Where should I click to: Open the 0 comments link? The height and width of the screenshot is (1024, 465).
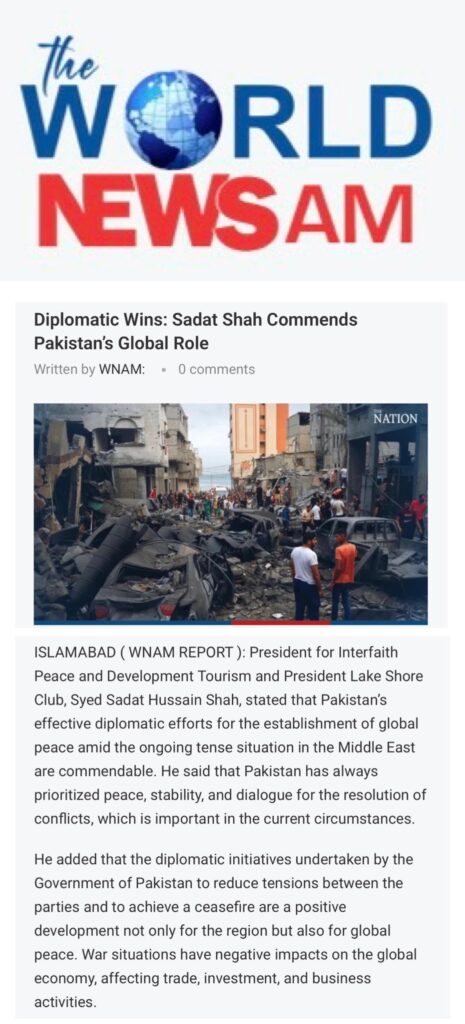point(216,370)
